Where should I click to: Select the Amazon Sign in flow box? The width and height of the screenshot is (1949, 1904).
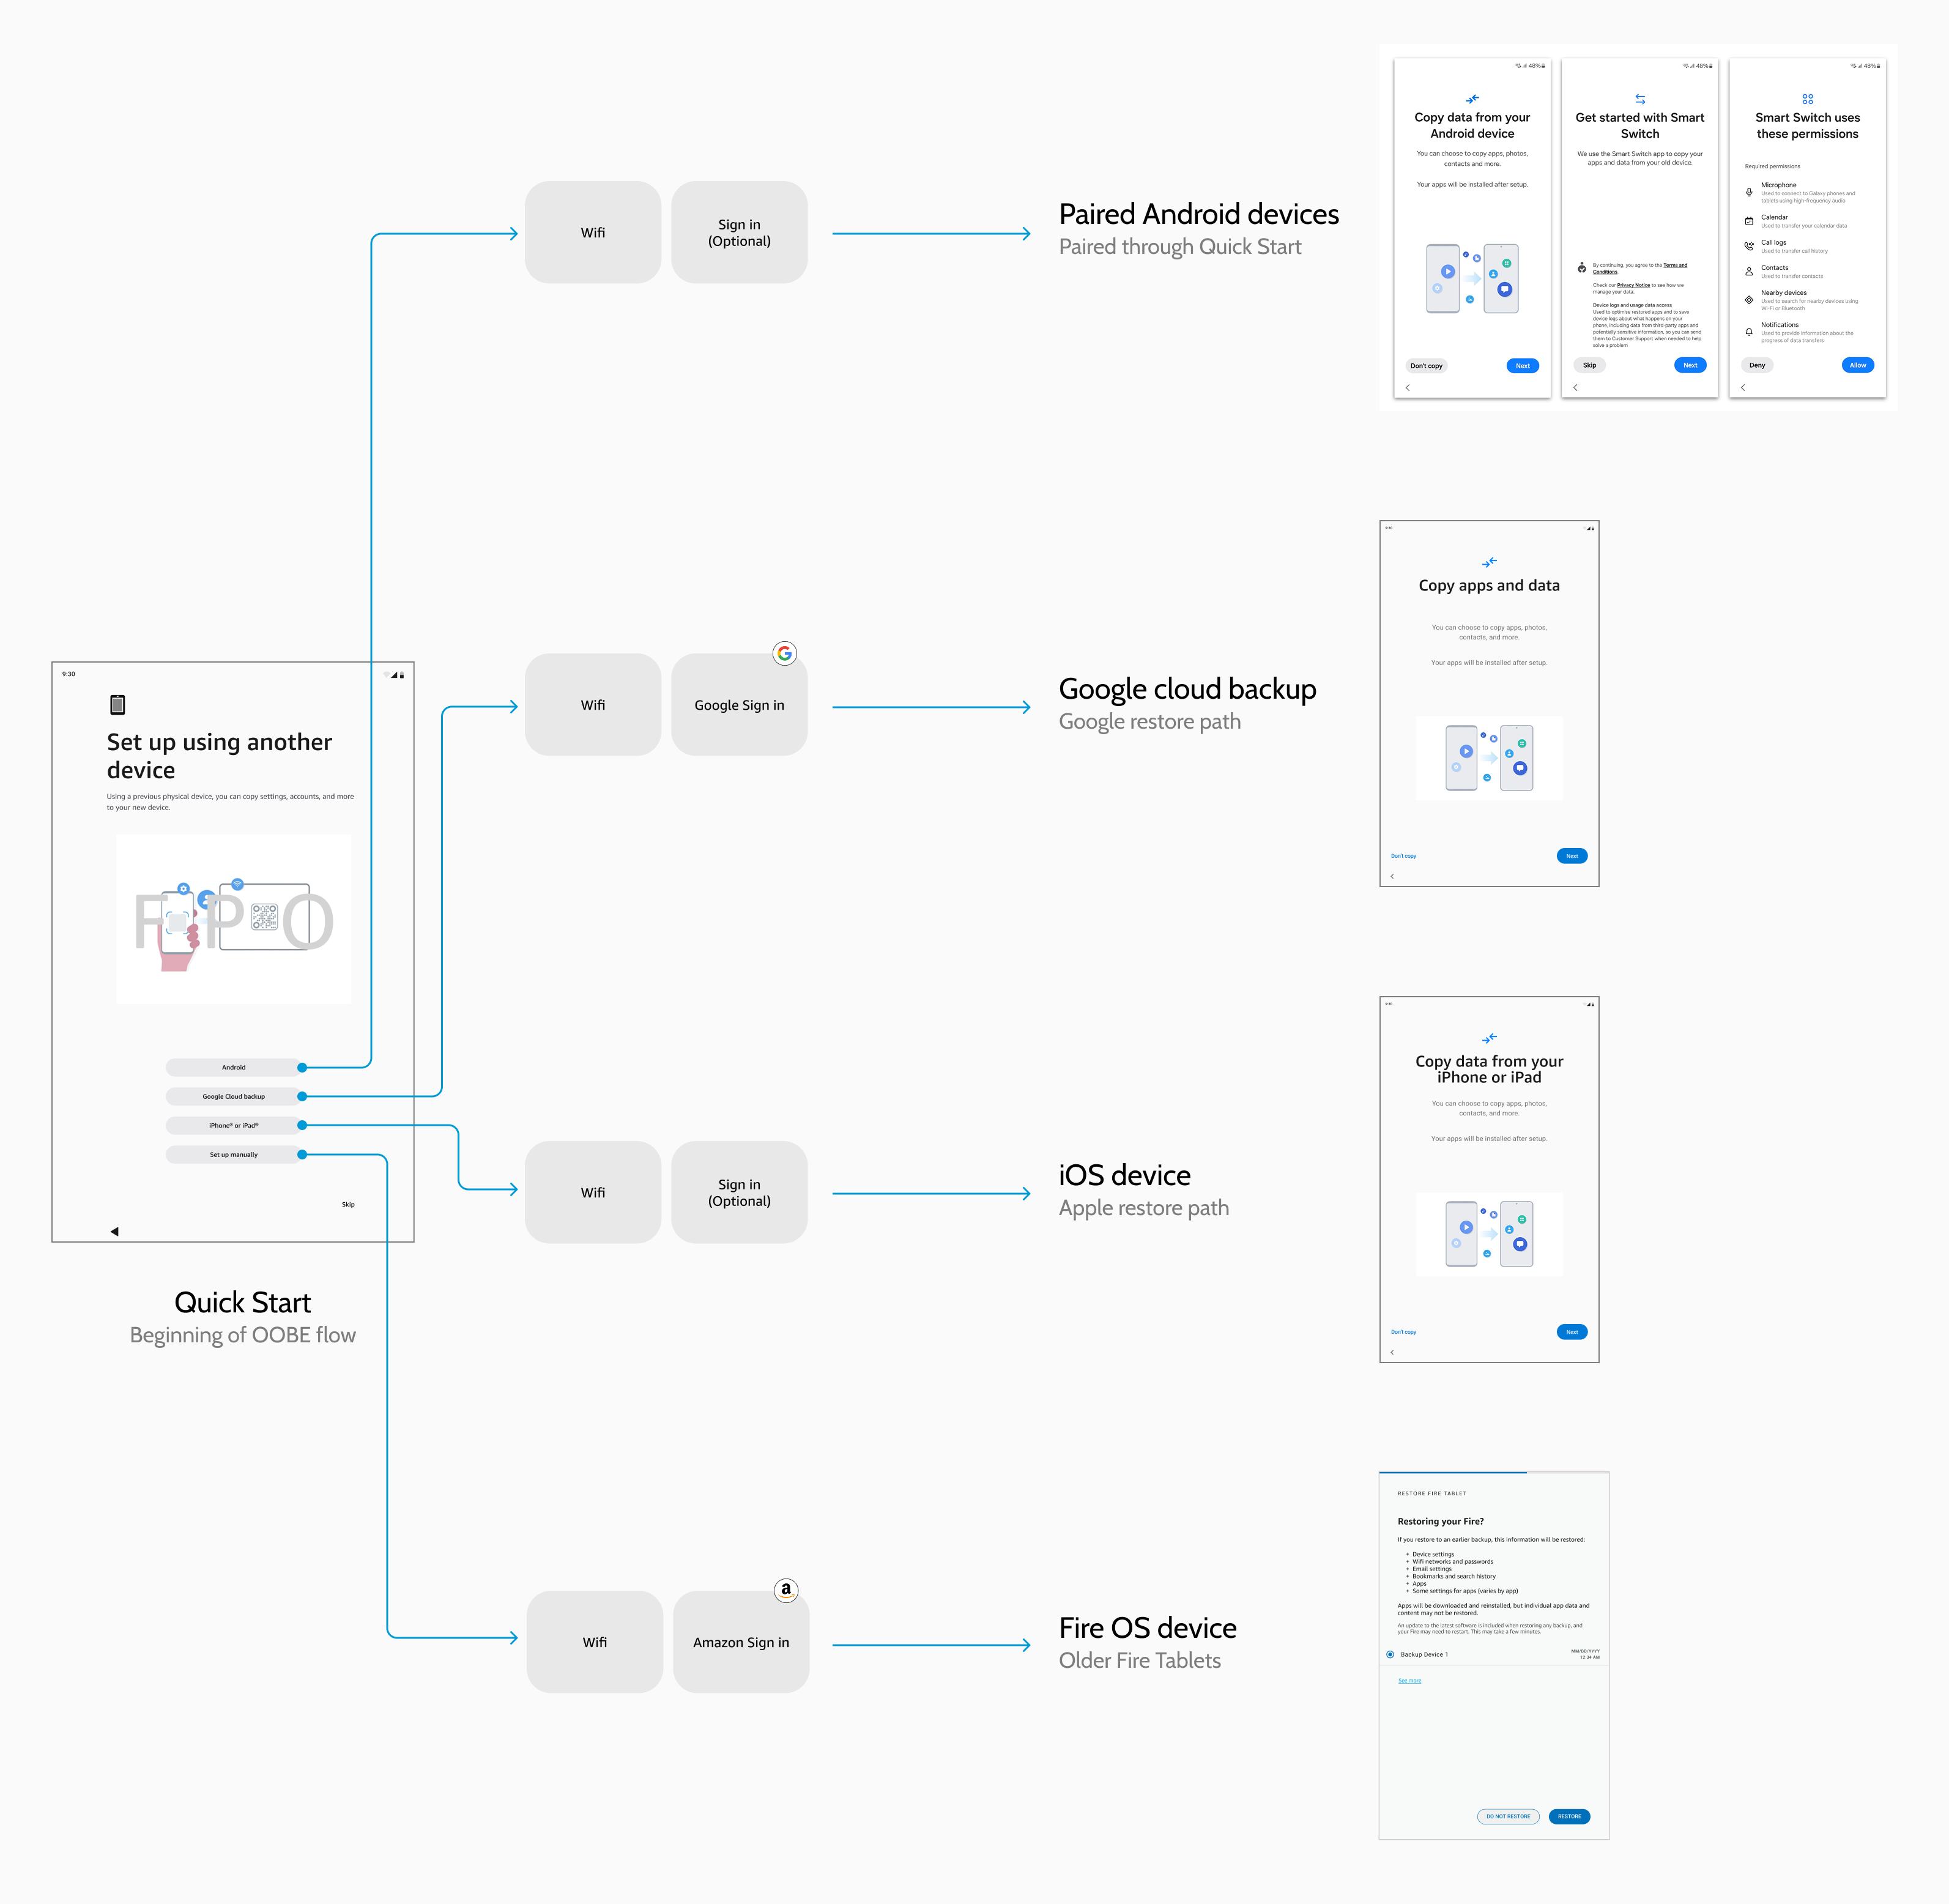point(741,1642)
